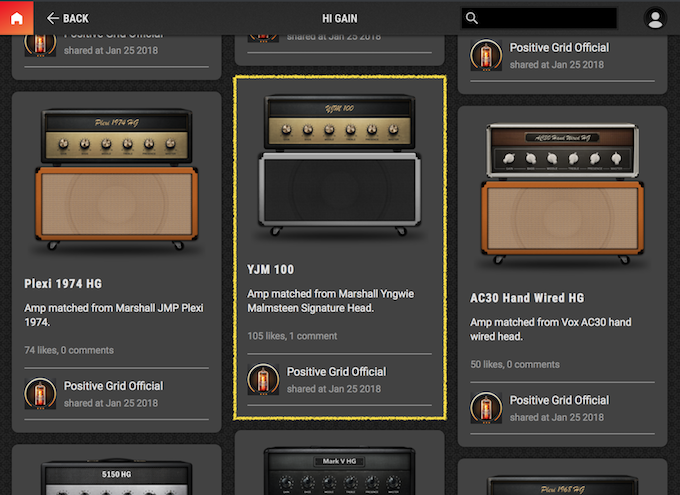This screenshot has width=680, height=495.
Task: Click 'Amp matched from Vox AC30 hand wired head' description
Action: point(551,329)
